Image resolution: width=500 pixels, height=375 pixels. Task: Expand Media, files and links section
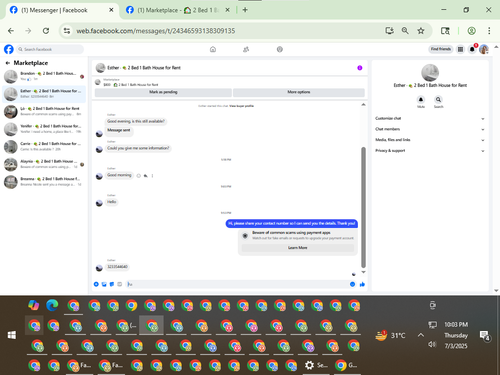429,140
